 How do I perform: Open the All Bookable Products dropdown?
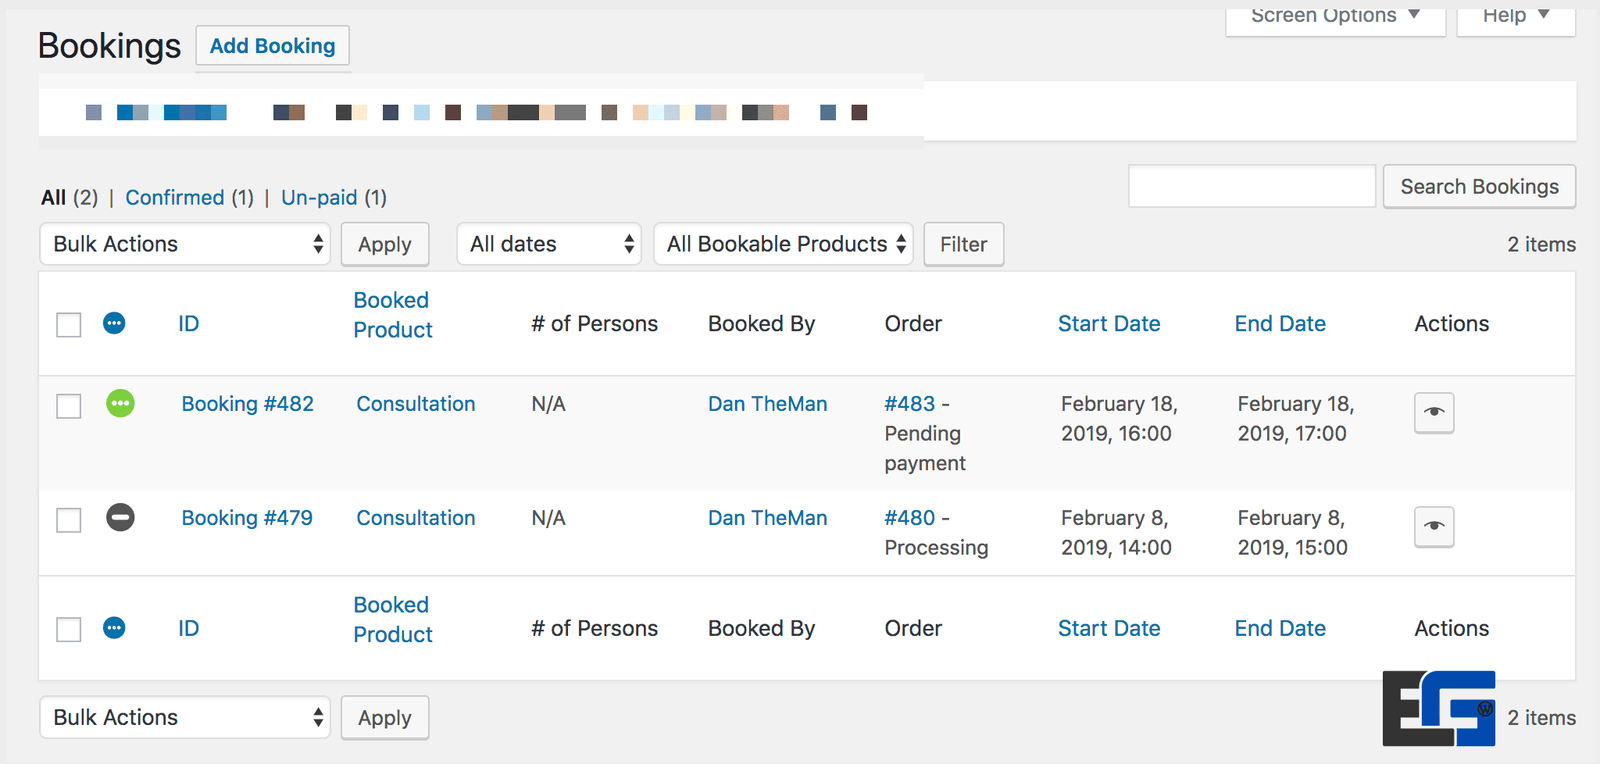784,244
